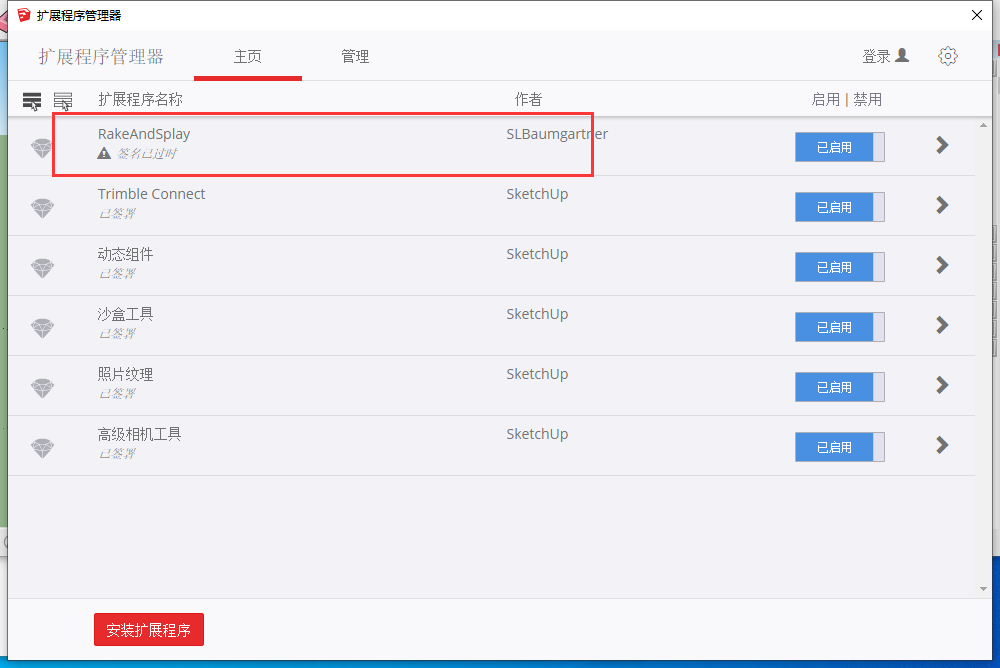Click the 扩展程序管理器 heading beside tabs
The height and width of the screenshot is (668, 1000).
[101, 57]
